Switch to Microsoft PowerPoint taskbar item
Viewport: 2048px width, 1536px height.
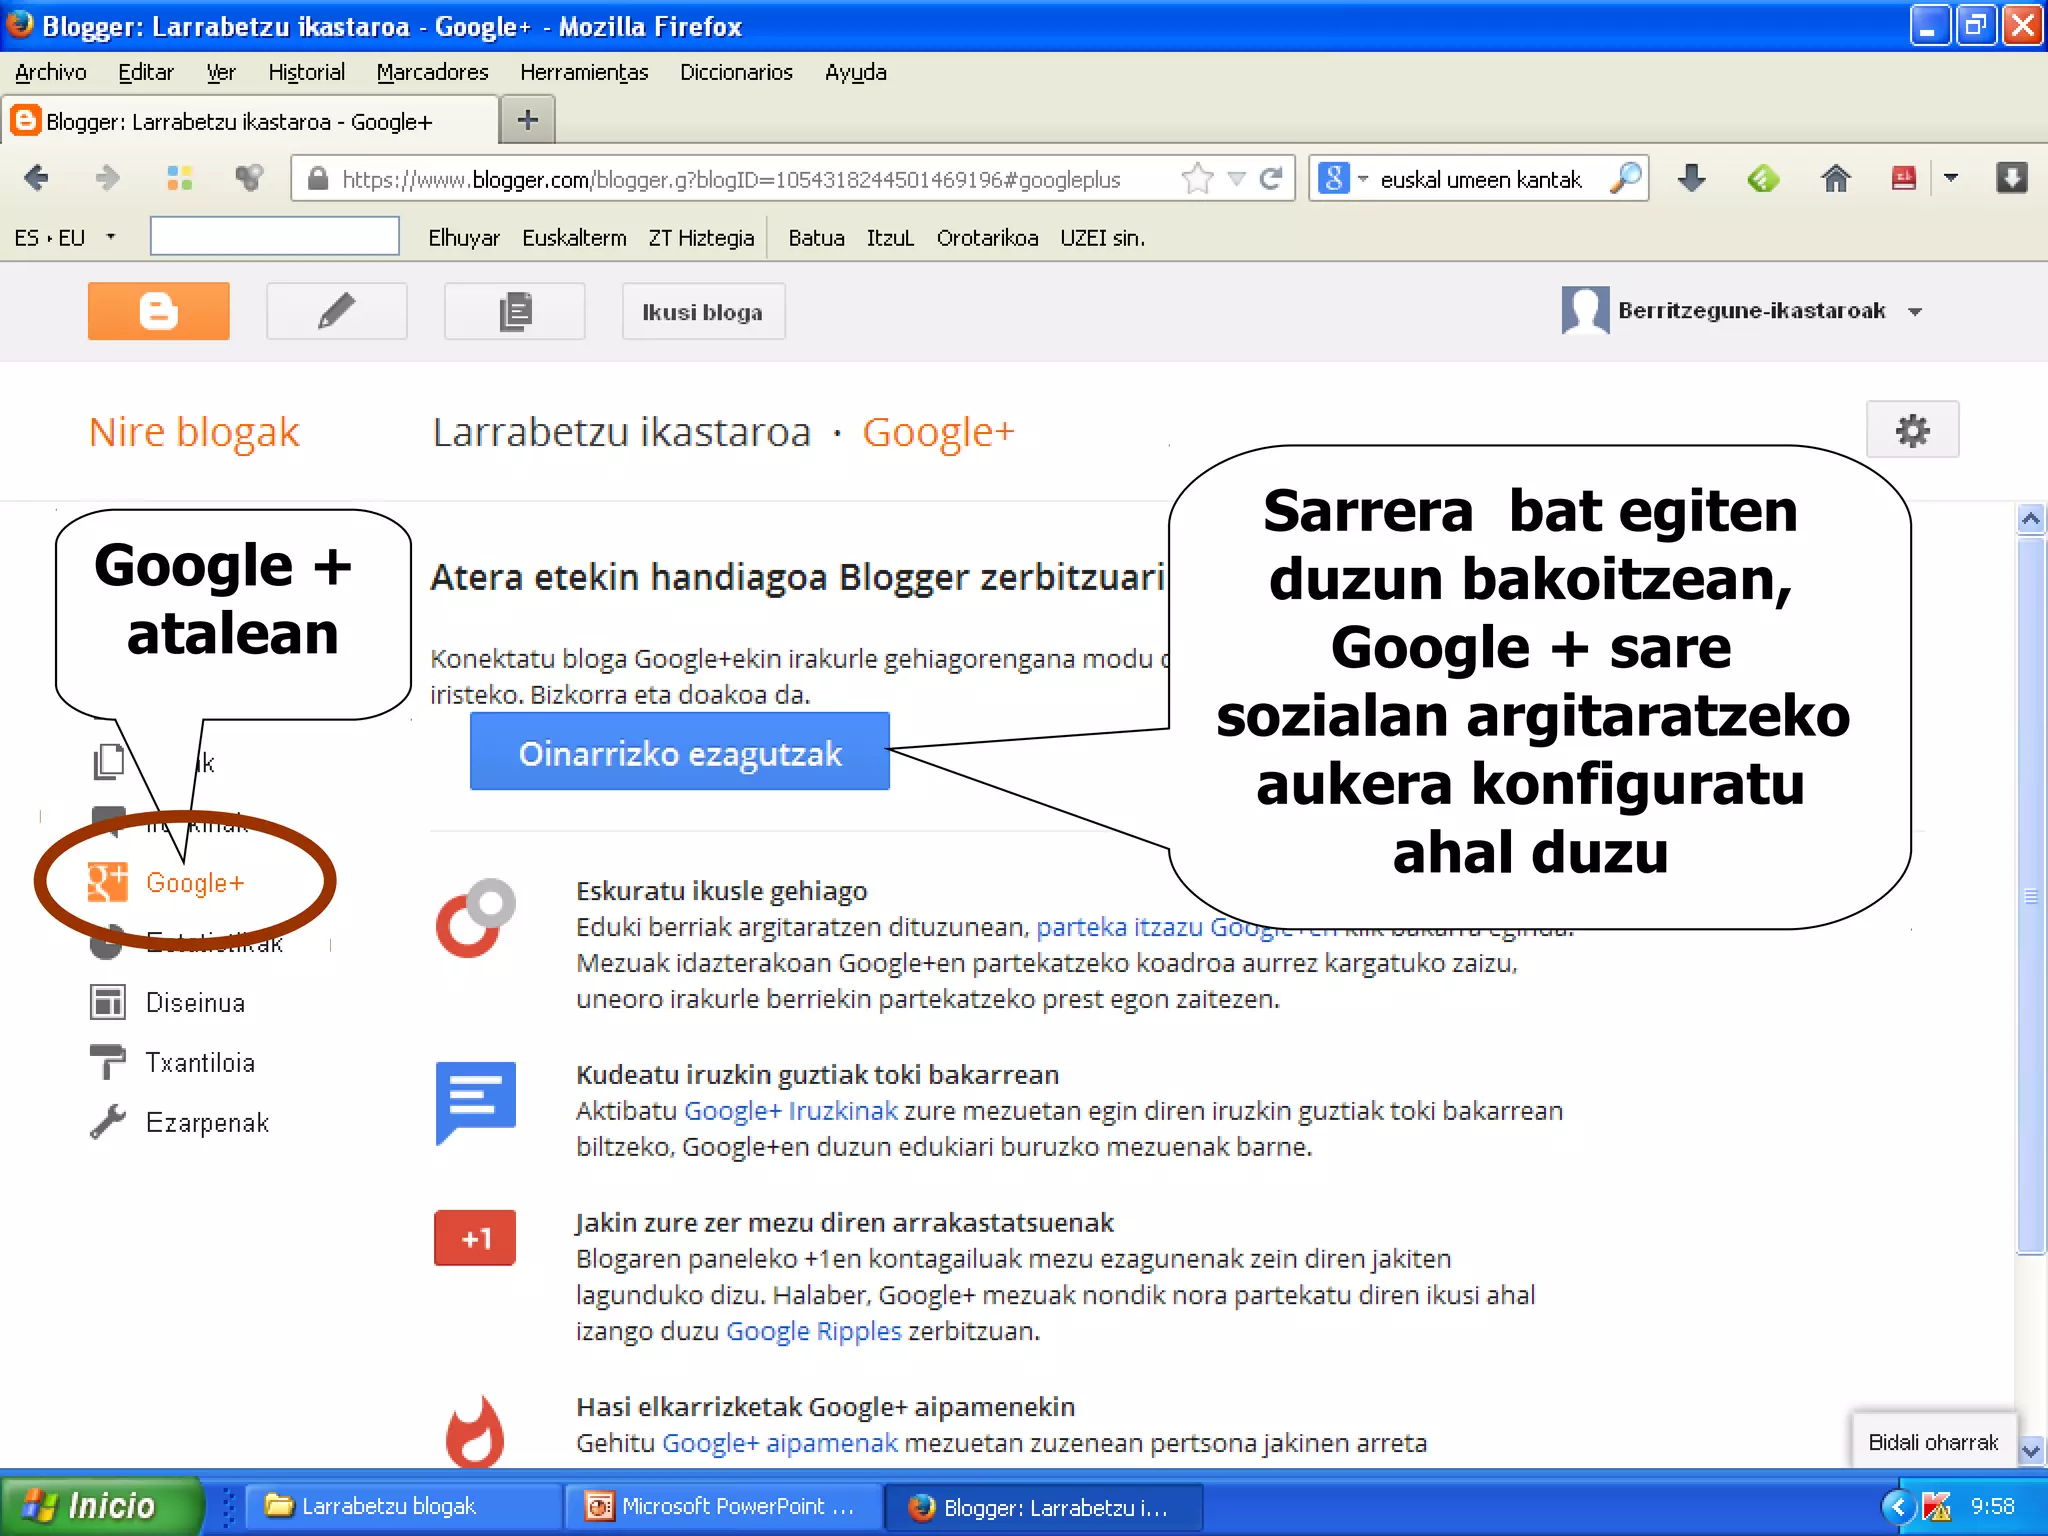click(722, 1505)
